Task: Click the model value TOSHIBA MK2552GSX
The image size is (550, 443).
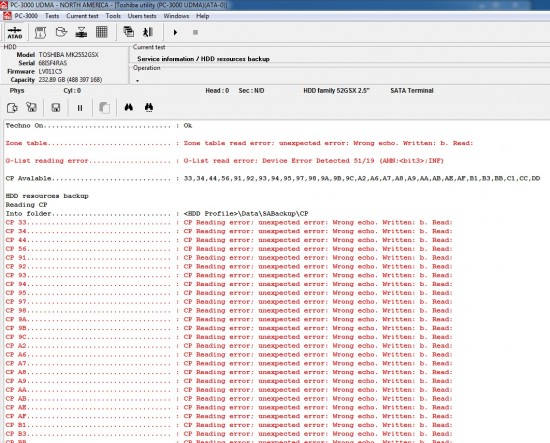Action: (68, 55)
